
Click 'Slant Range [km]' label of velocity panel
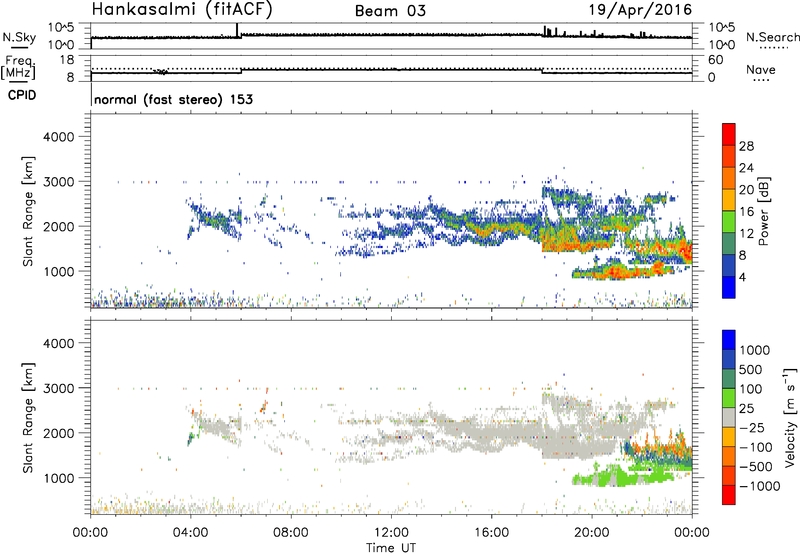pos(28,417)
